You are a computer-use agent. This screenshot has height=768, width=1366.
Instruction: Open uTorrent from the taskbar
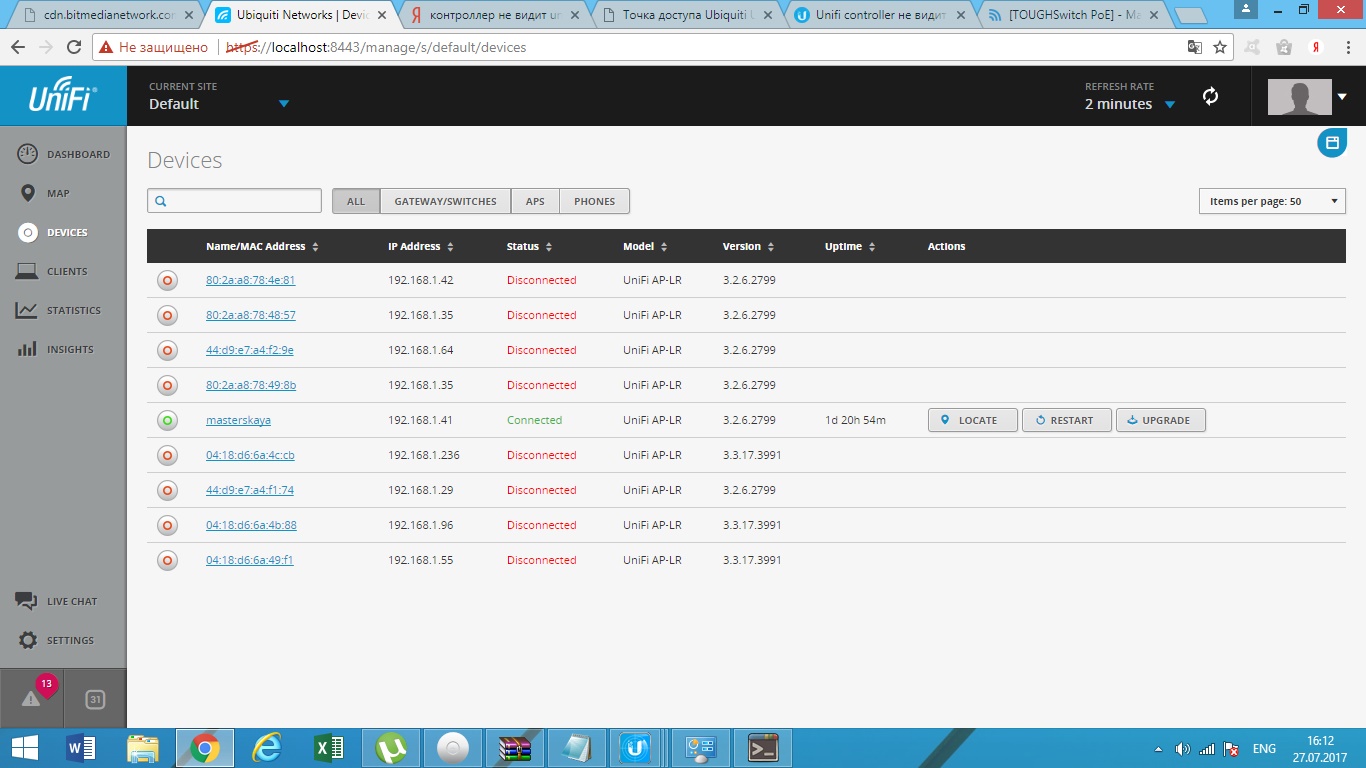391,747
